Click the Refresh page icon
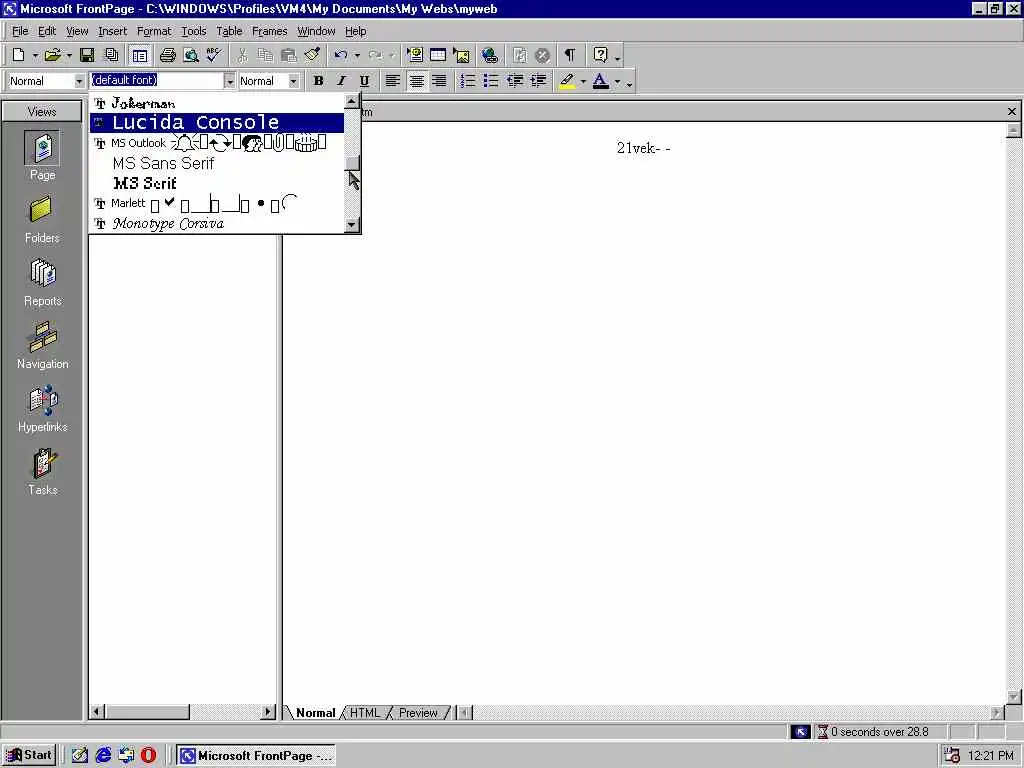Screen dimensions: 1024x768 pos(519,56)
